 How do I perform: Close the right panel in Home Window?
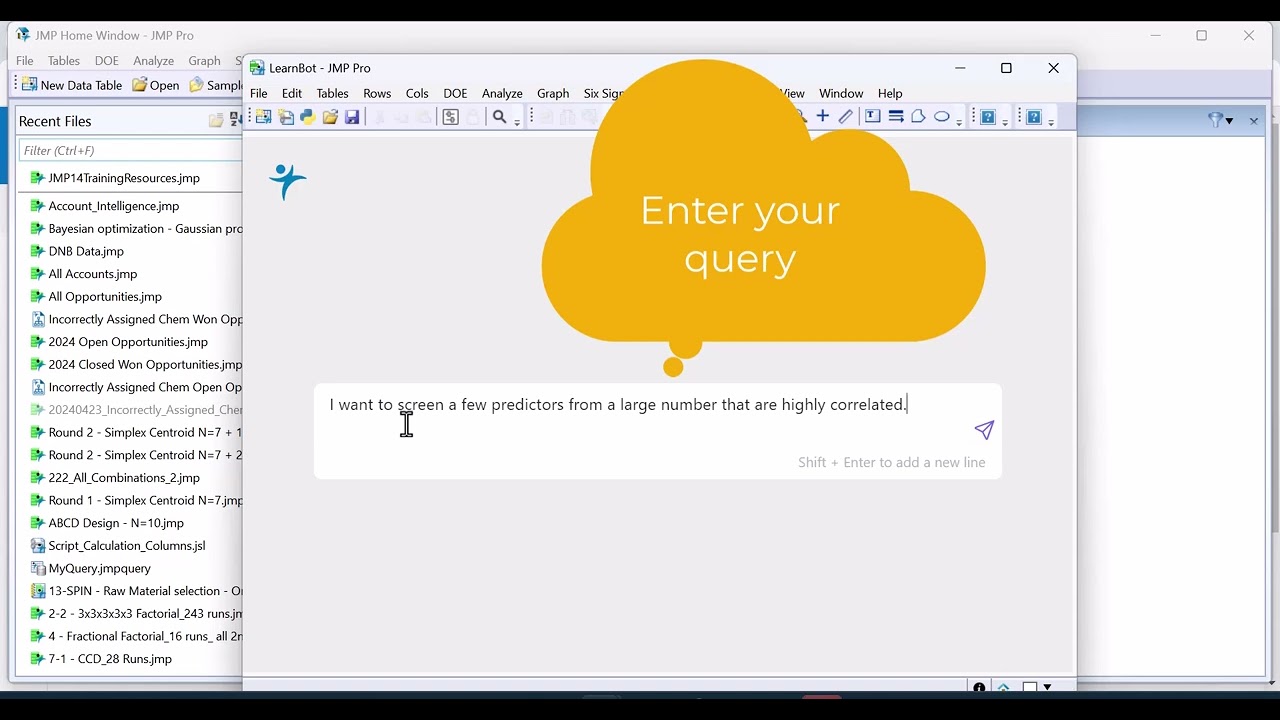[1254, 121]
